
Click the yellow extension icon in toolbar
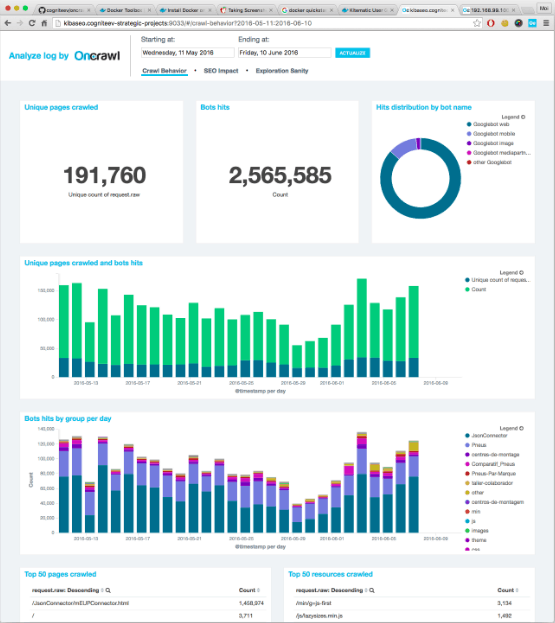coord(505,23)
